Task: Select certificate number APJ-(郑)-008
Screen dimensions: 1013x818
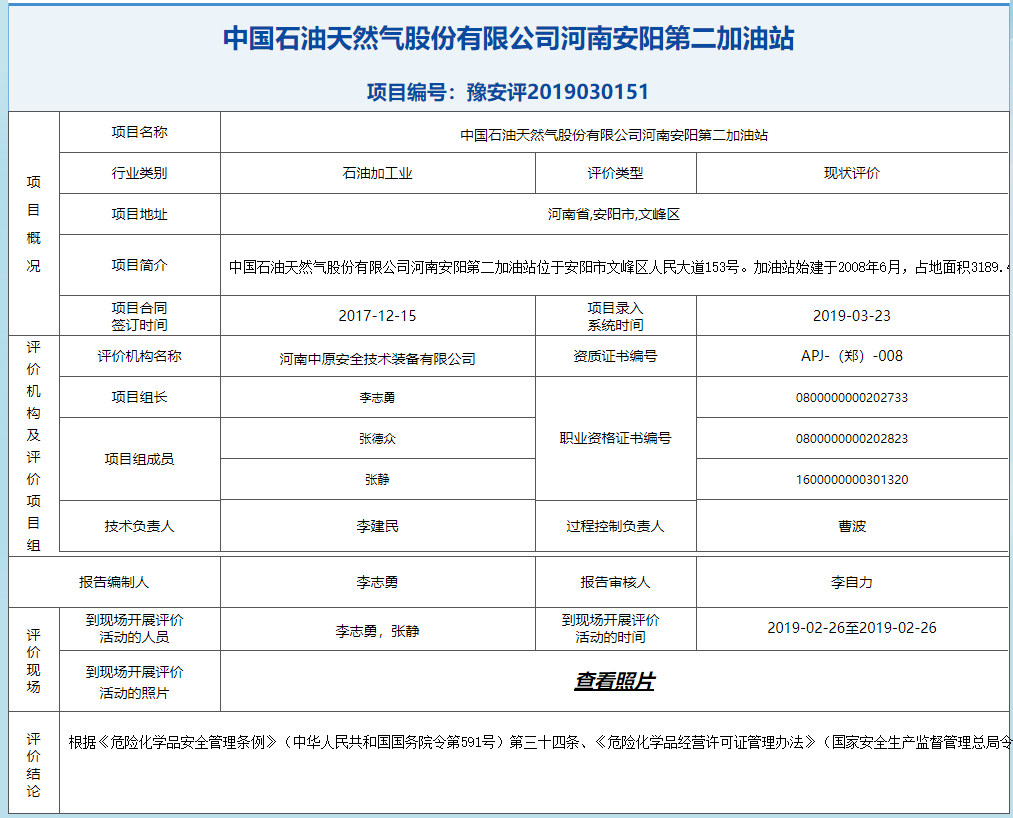Action: (851, 356)
